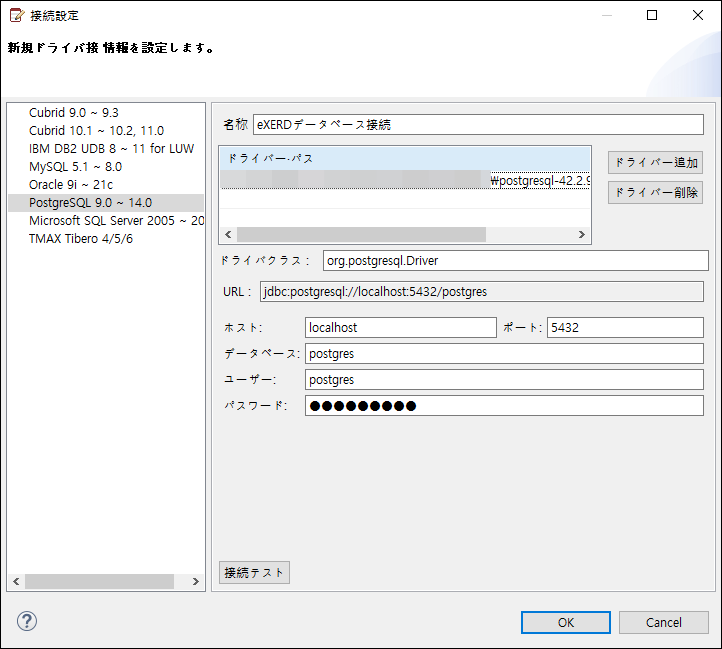Click right arrow of driver path scrollbar

582,234
